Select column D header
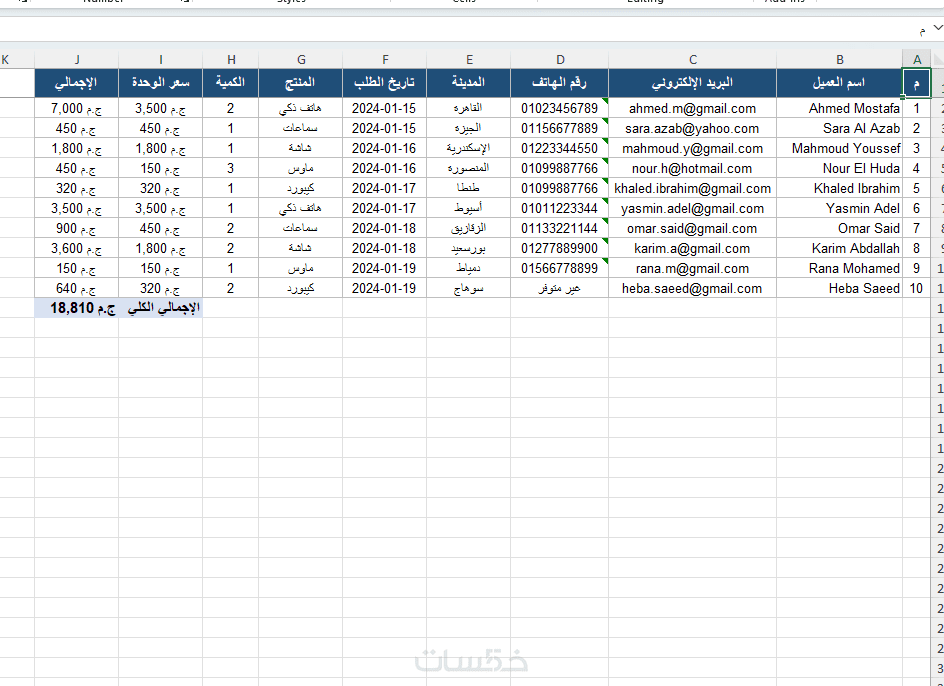This screenshot has width=944, height=686. pos(560,59)
